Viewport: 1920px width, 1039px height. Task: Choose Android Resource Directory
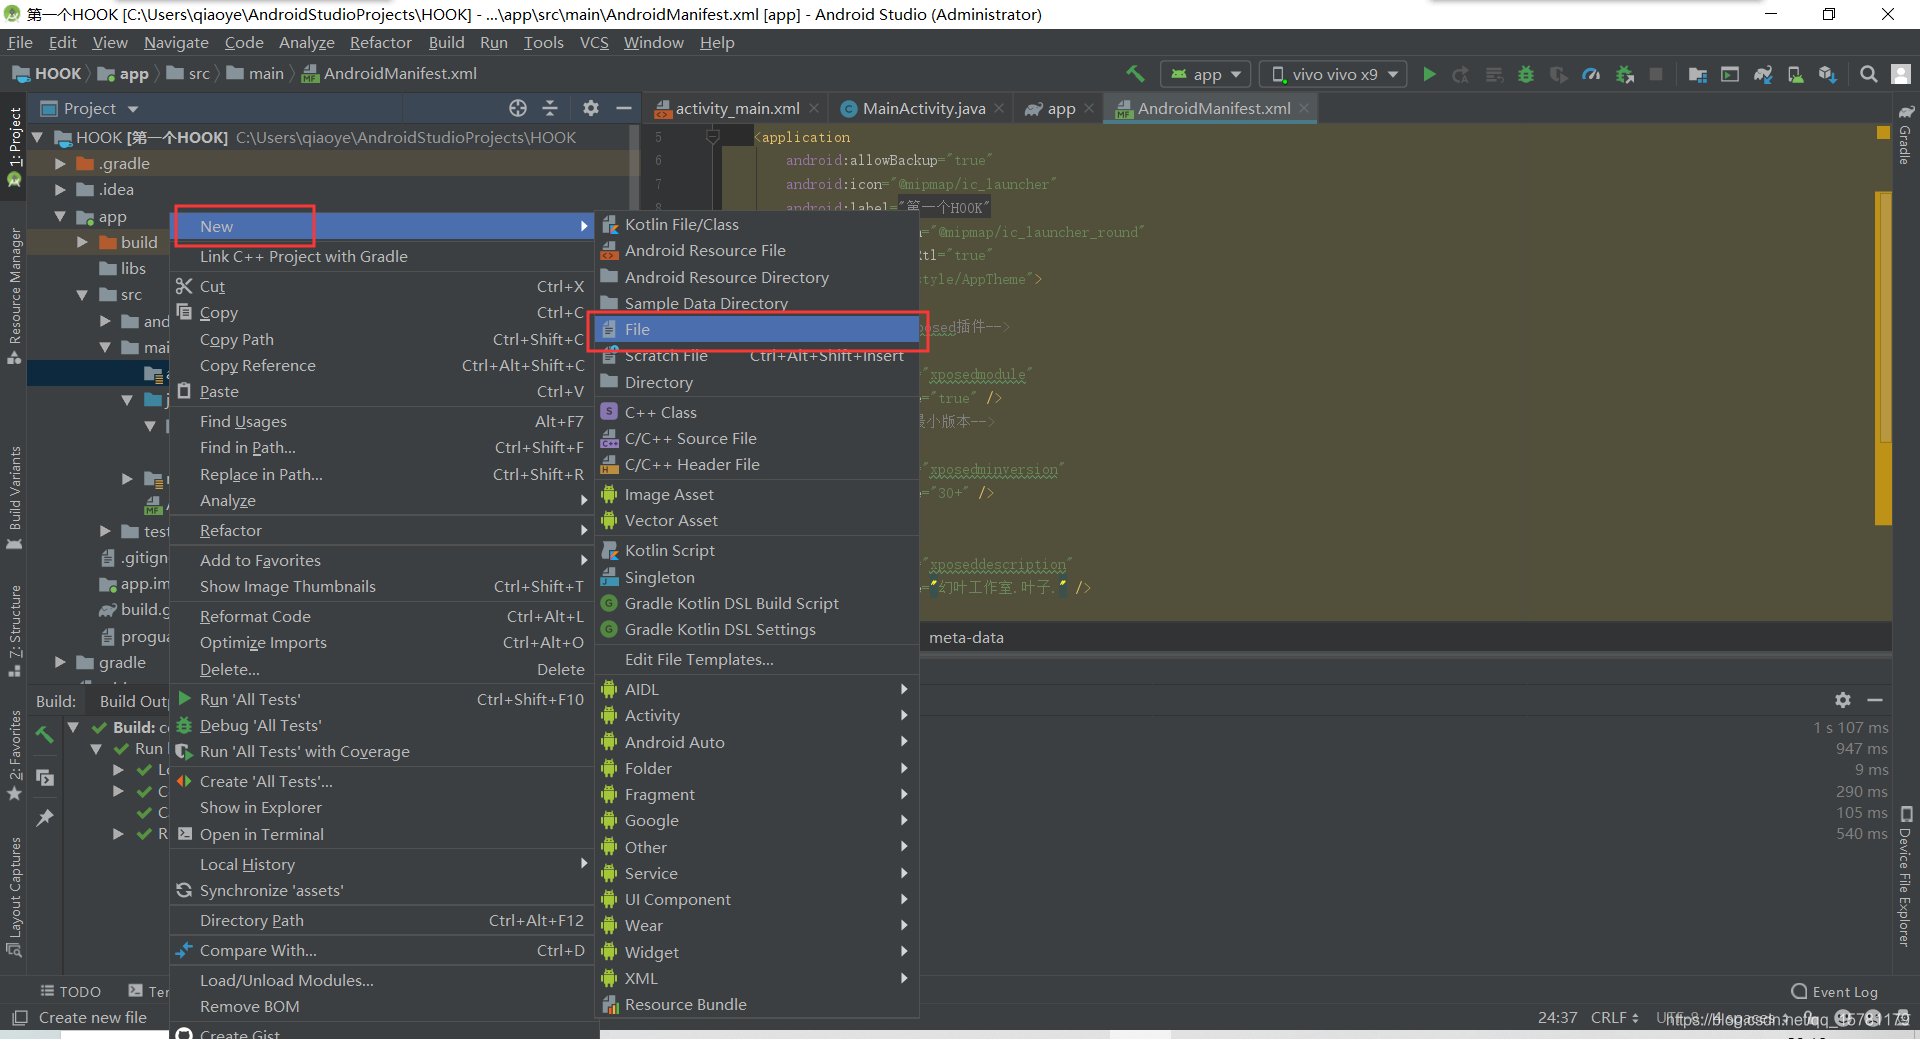[x=757, y=277]
